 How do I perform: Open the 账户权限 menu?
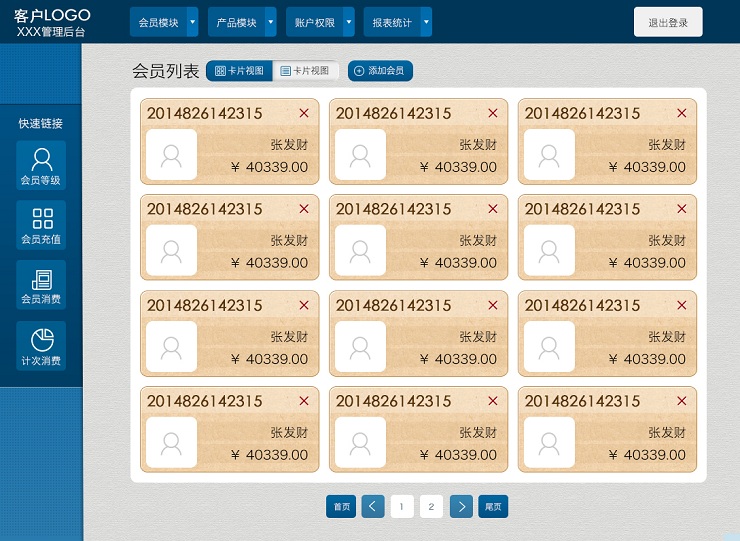point(313,22)
